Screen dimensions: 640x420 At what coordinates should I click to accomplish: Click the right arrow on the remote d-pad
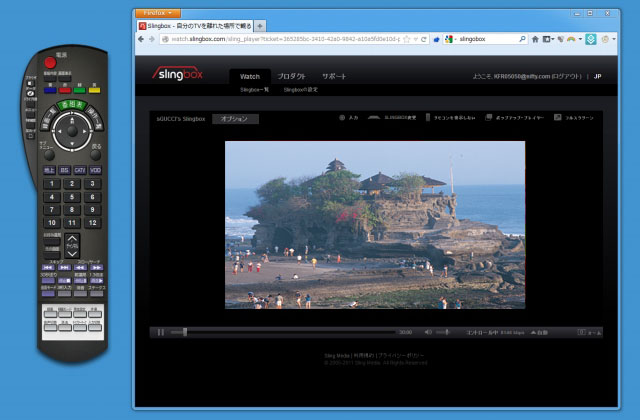click(85, 131)
